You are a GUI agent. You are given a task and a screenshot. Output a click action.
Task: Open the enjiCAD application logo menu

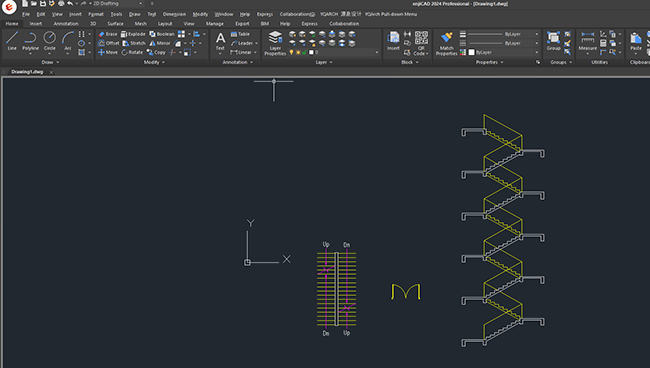pyautogui.click(x=9, y=7)
